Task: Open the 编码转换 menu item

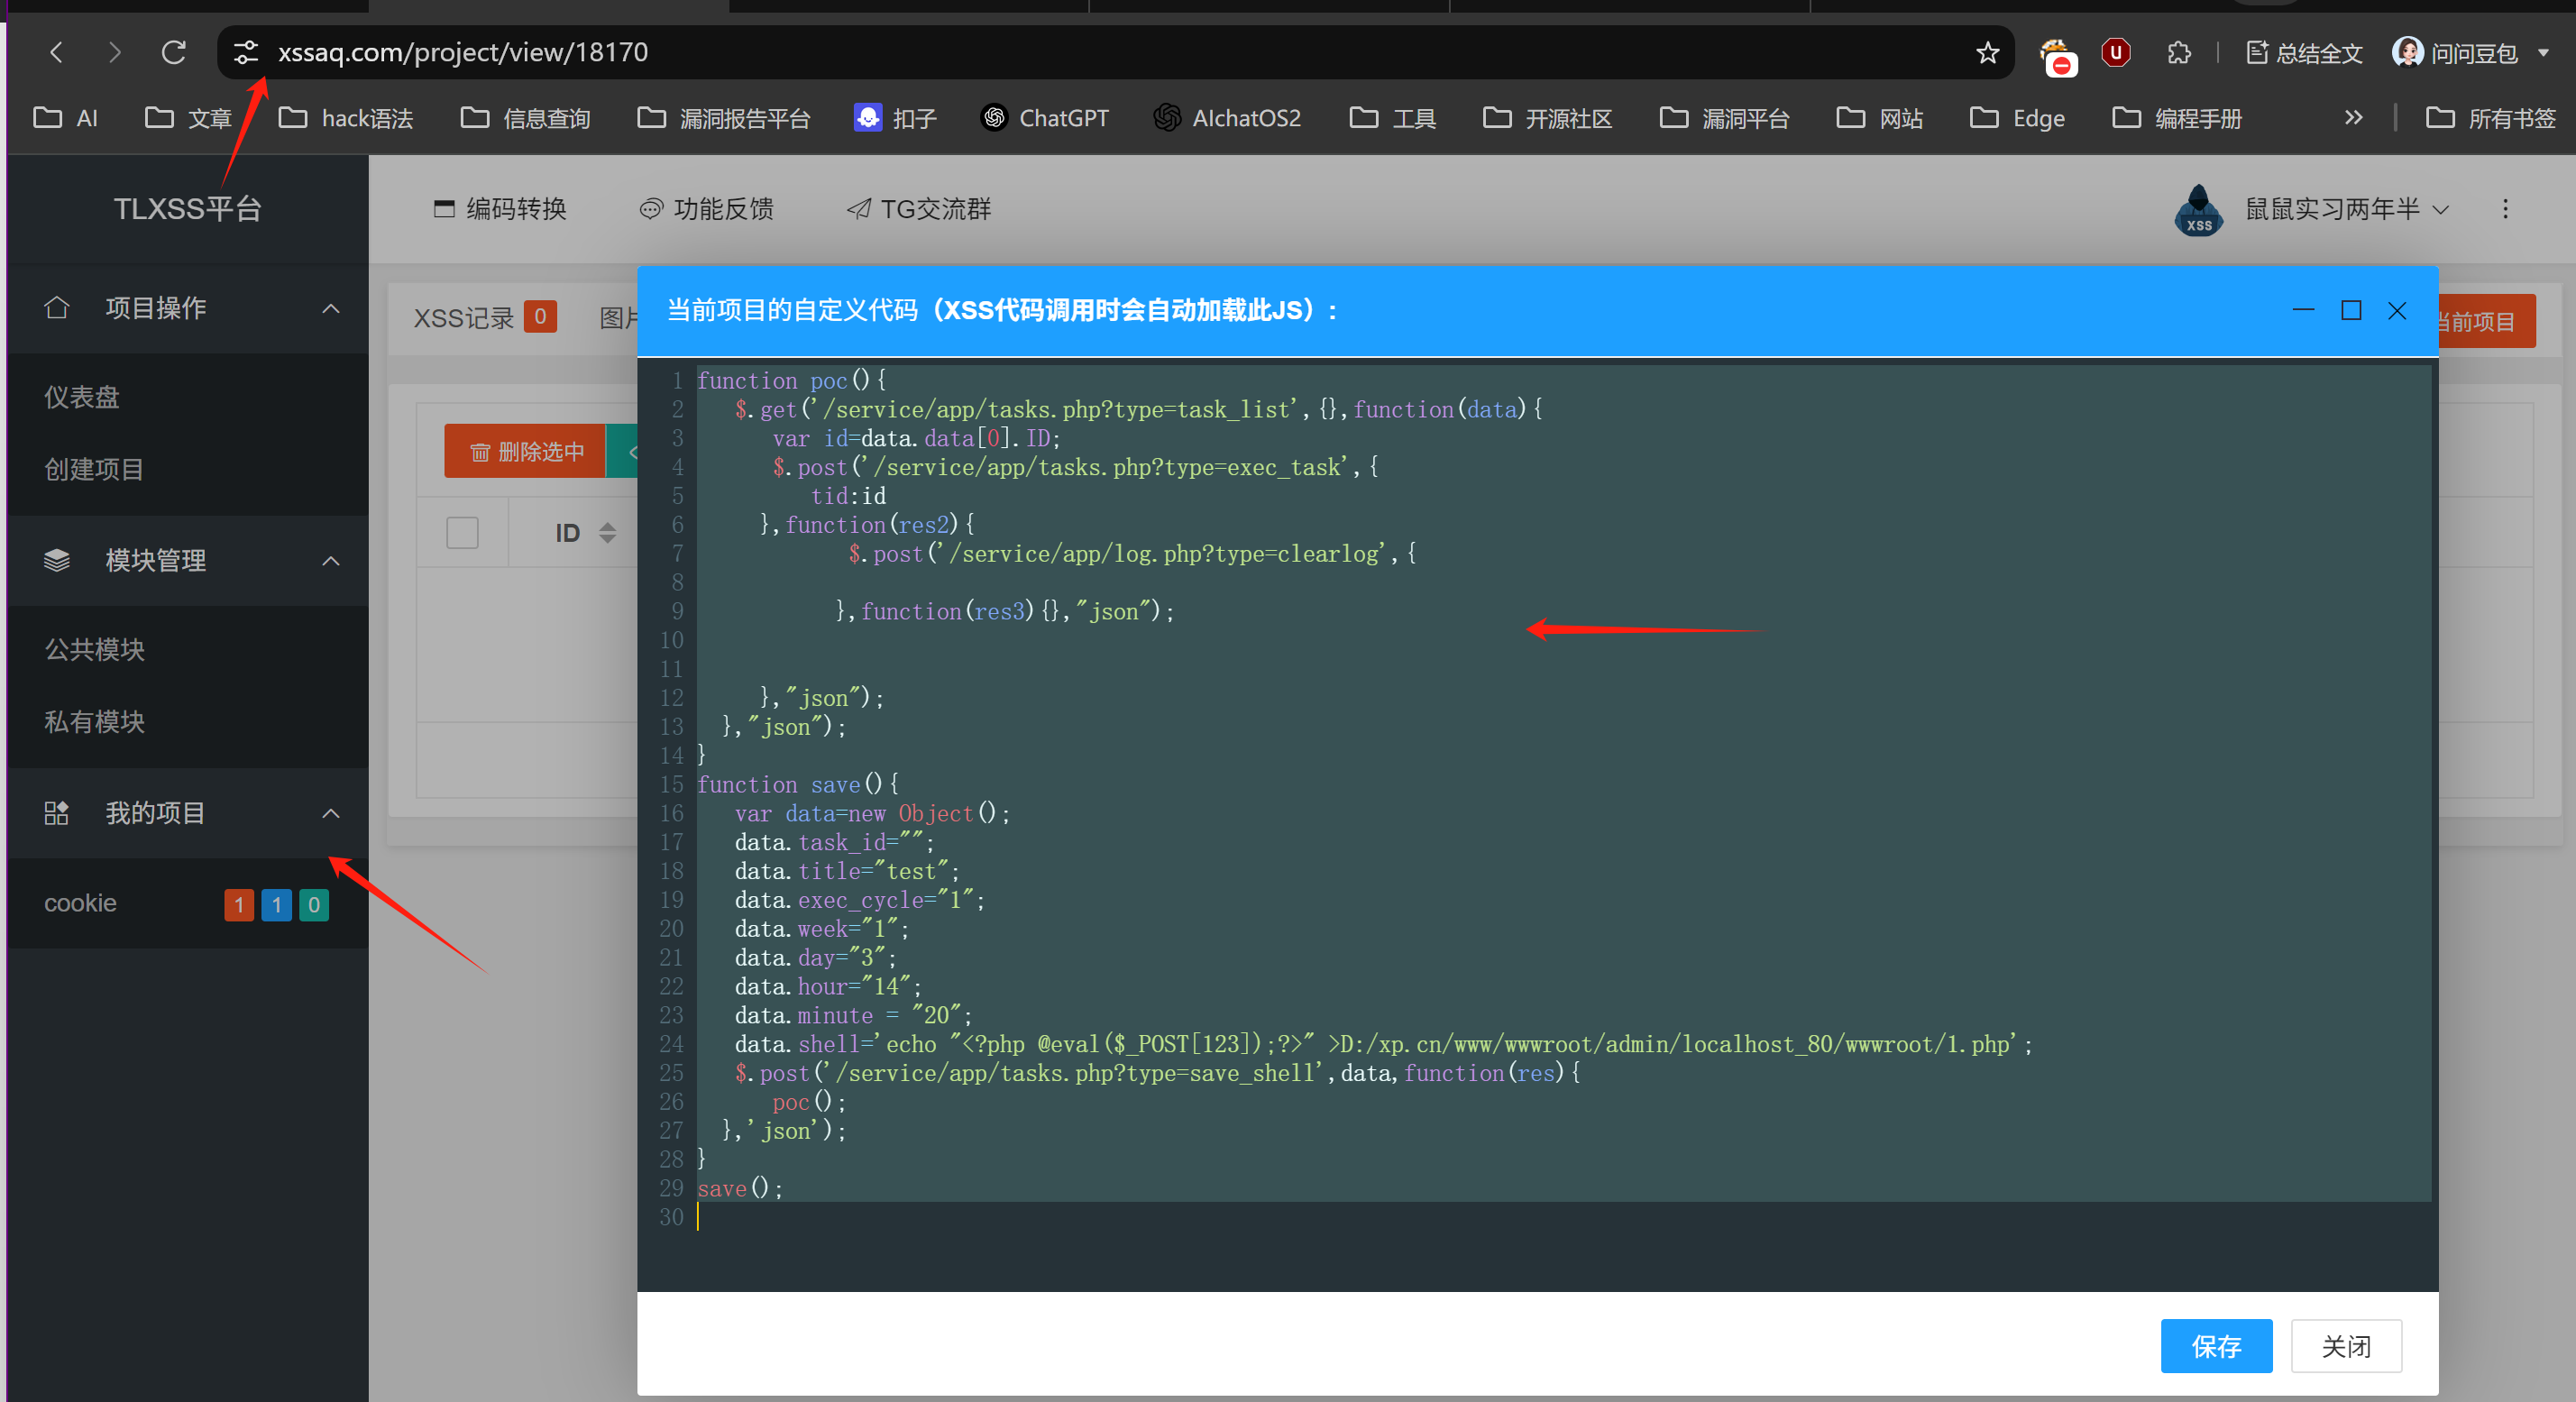Action: click(x=500, y=209)
